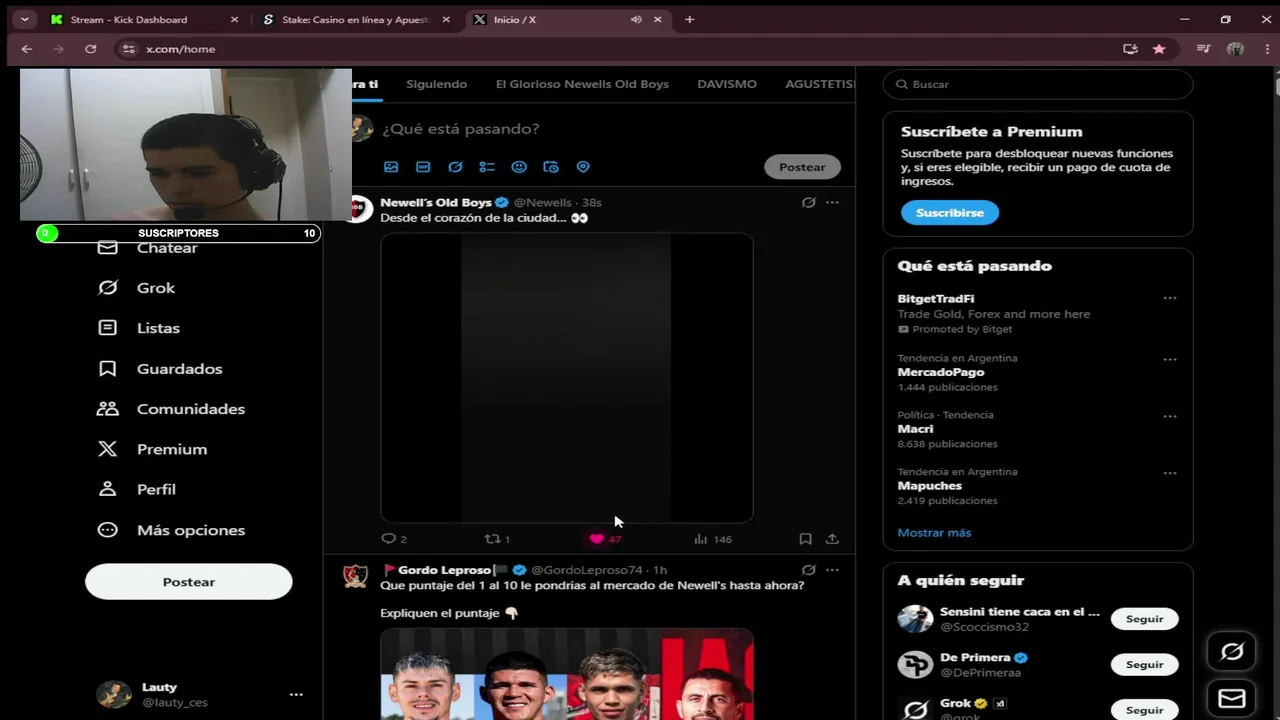
Task: Open Comunidades in the sidebar
Action: (171, 409)
